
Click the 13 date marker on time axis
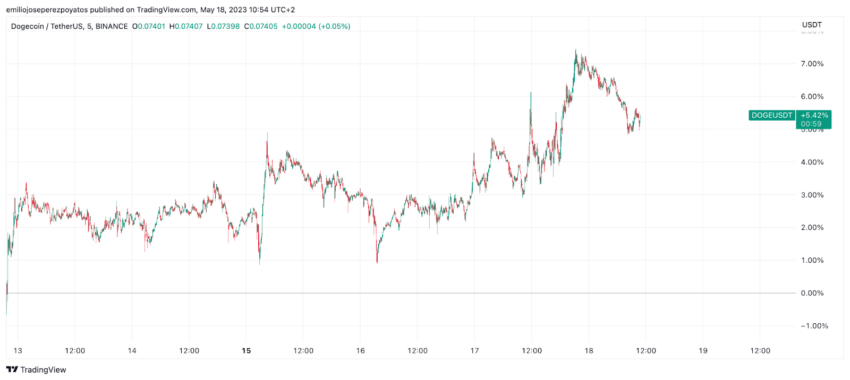click(x=18, y=351)
